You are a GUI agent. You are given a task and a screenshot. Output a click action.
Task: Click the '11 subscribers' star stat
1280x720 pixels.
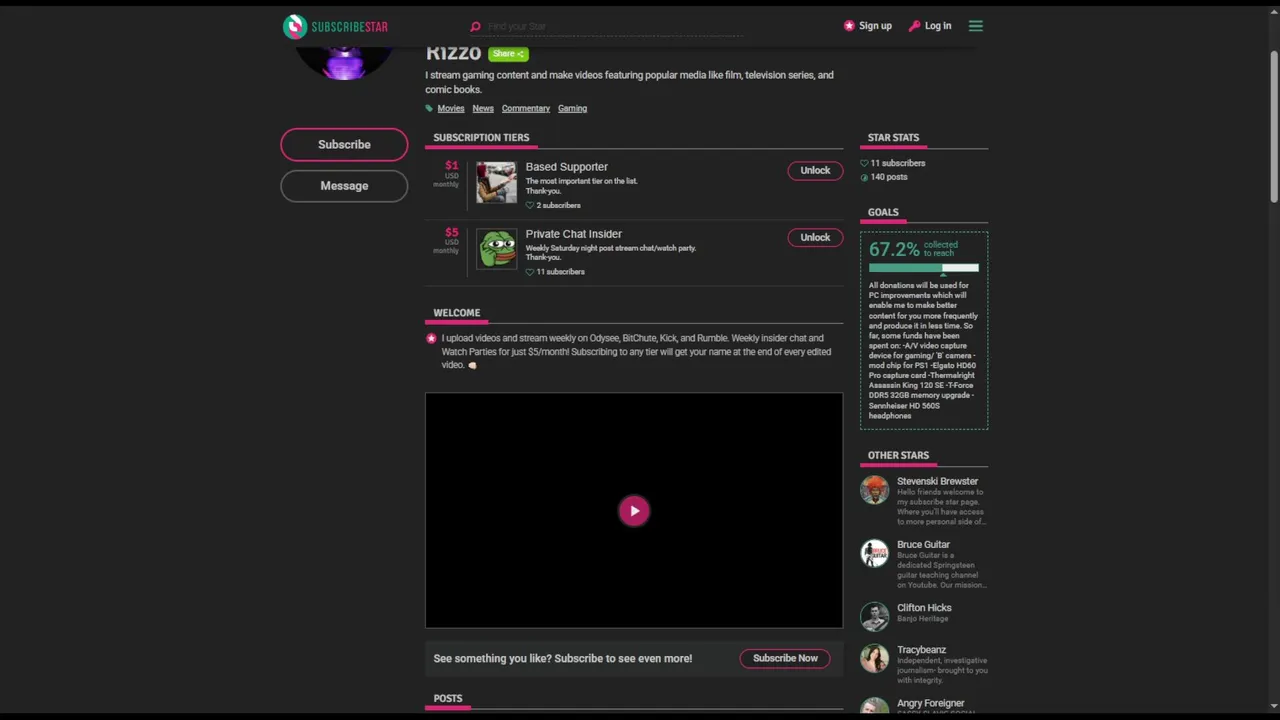pyautogui.click(x=897, y=163)
